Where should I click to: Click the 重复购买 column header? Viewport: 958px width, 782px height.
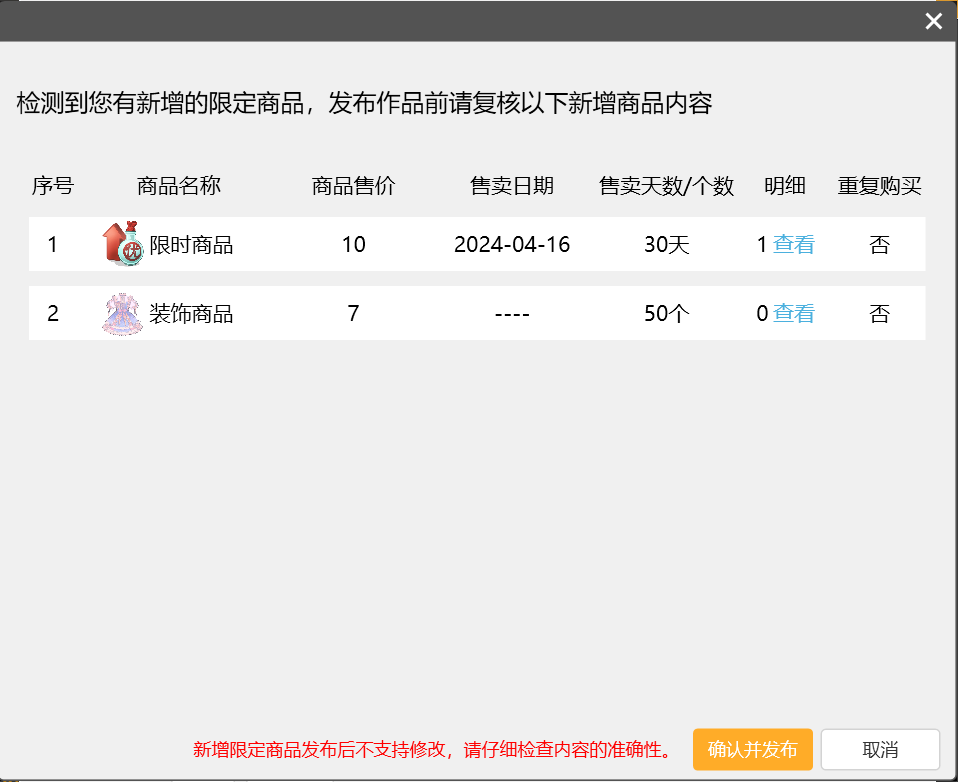pyautogui.click(x=879, y=185)
